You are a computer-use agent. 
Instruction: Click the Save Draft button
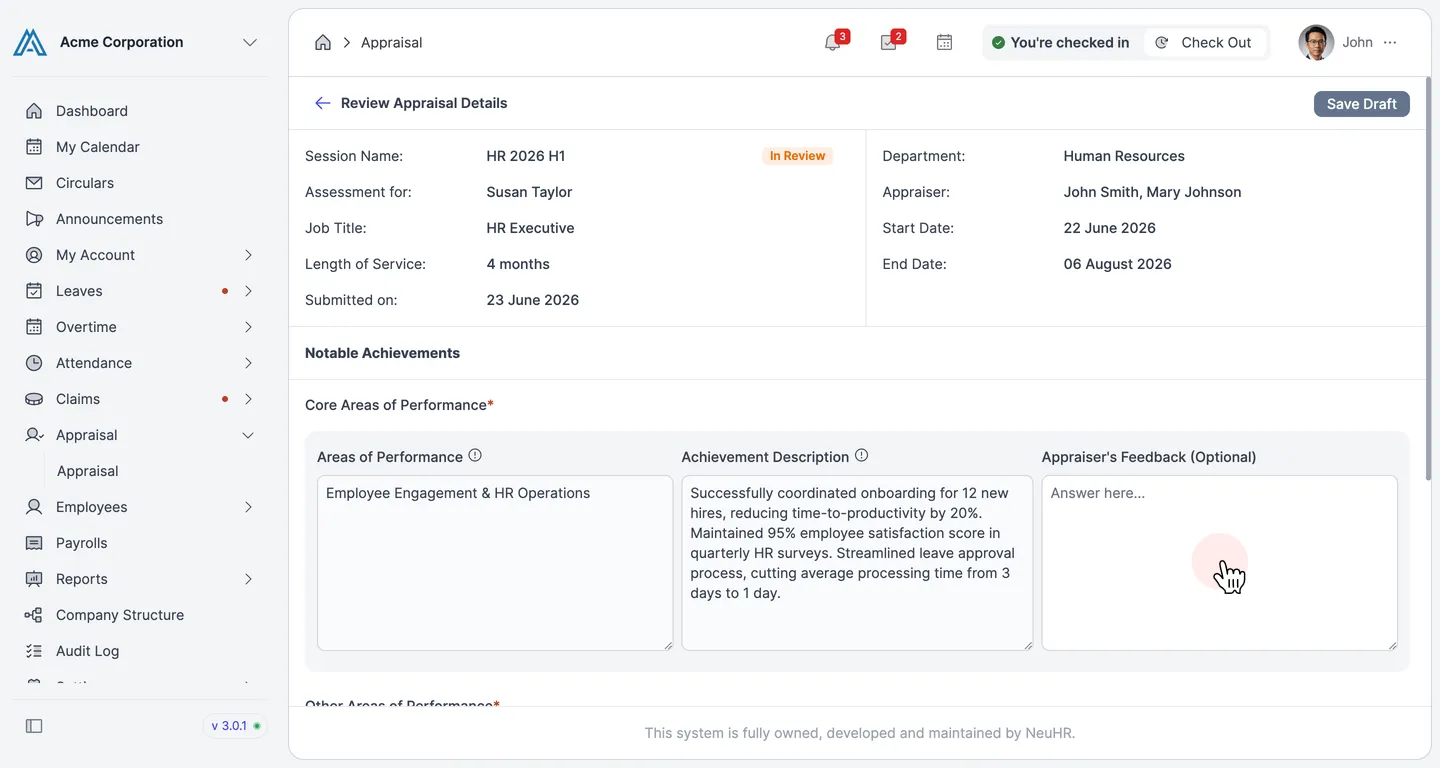(x=1361, y=104)
